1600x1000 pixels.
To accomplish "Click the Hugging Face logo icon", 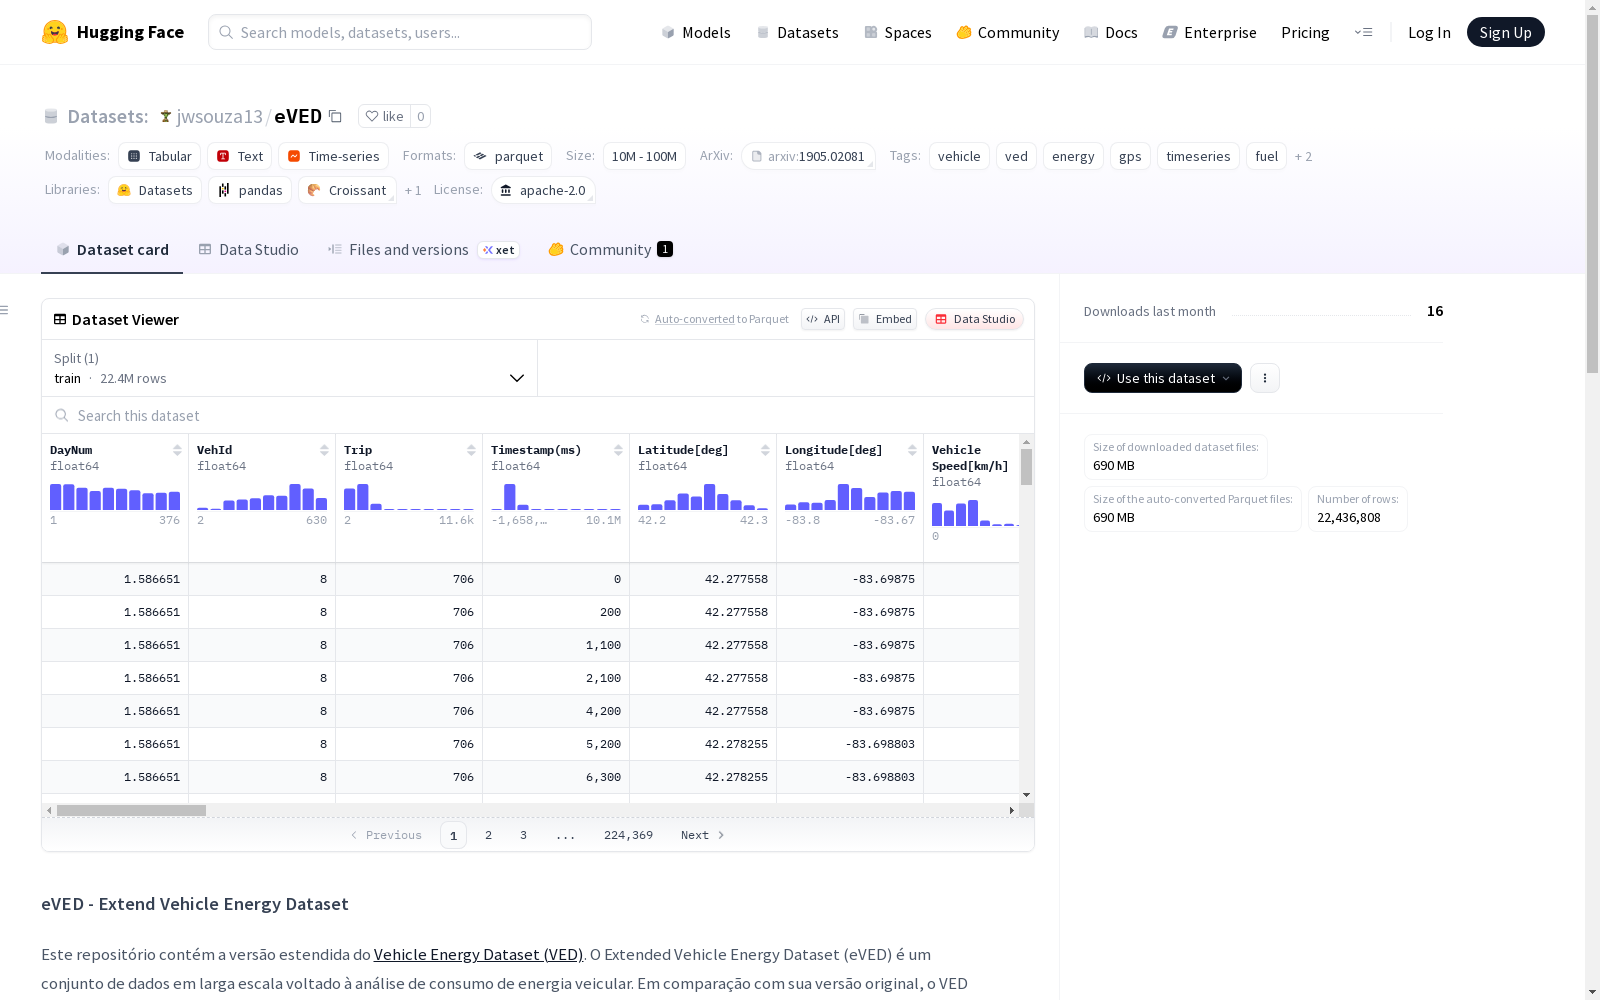I will coord(55,32).
